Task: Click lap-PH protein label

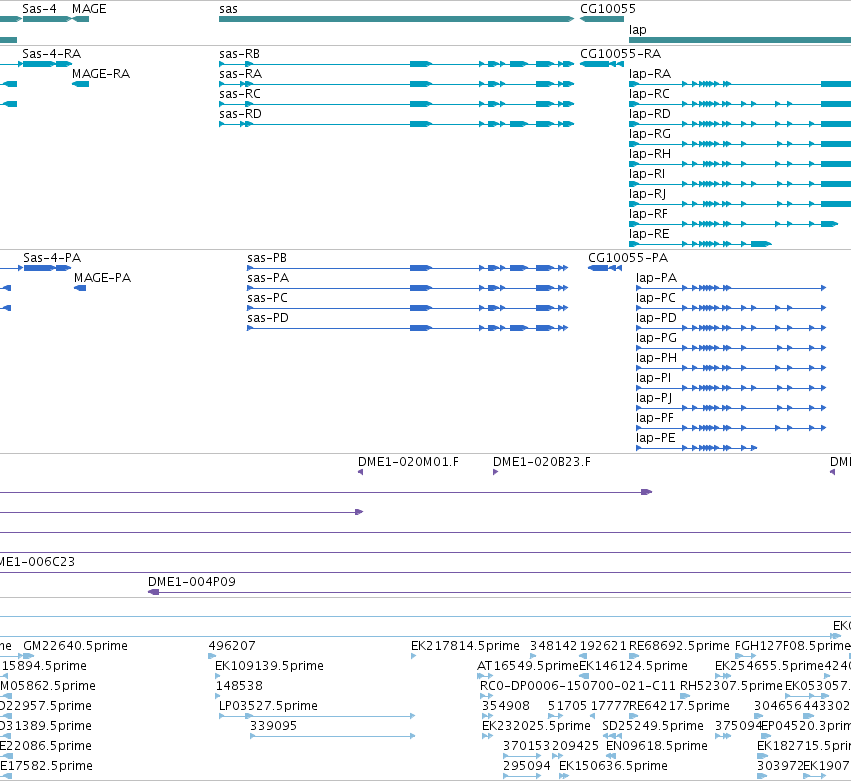Action: (657, 358)
